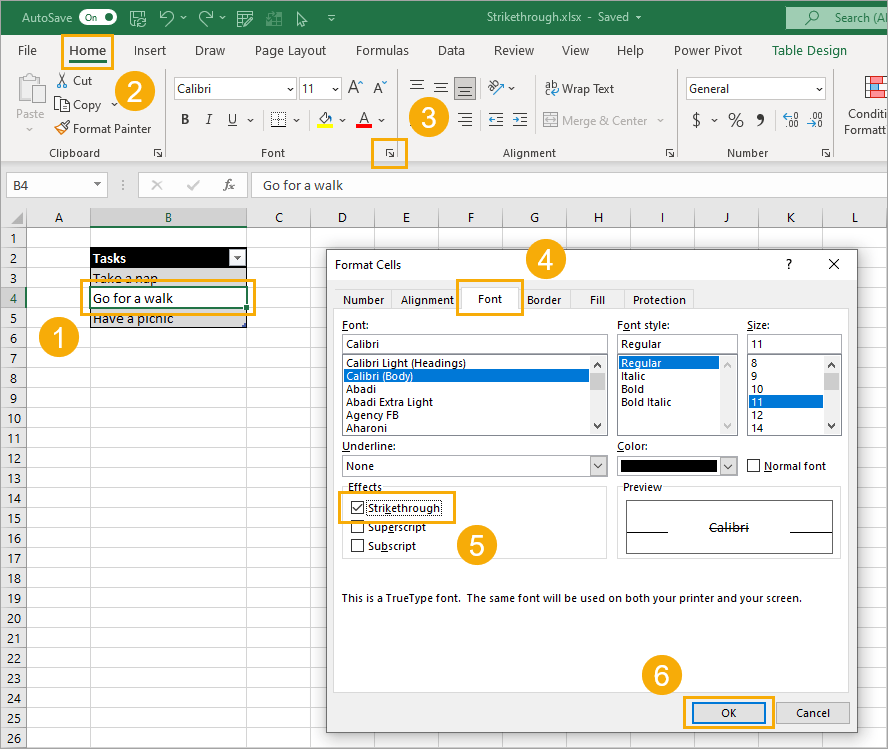Open the Underline style dropdown in Format Cells
This screenshot has height=749, width=888.
point(597,466)
